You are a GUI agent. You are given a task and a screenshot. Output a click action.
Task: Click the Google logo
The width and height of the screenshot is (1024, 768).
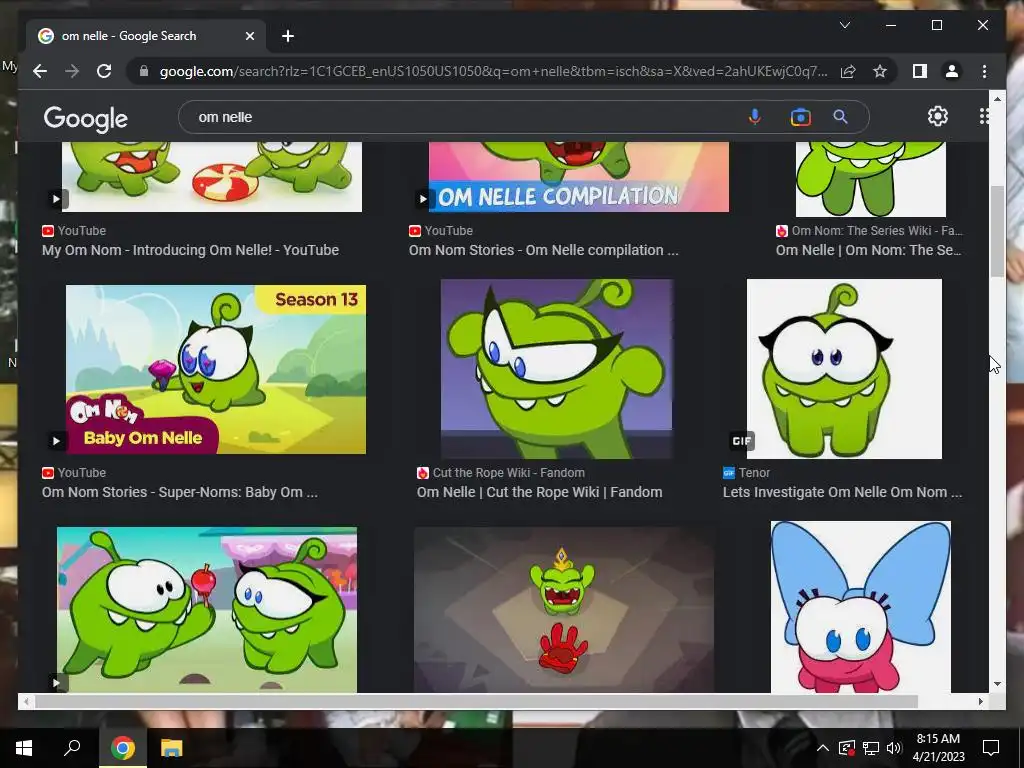86,118
